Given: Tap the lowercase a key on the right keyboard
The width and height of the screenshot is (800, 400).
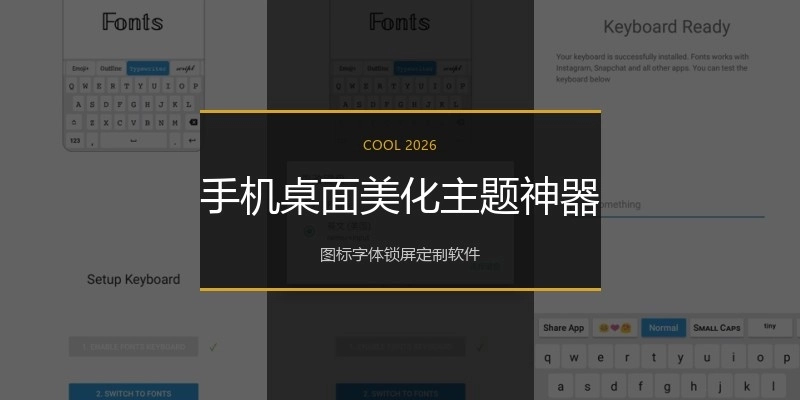Looking at the screenshot, I should pos(561,387).
